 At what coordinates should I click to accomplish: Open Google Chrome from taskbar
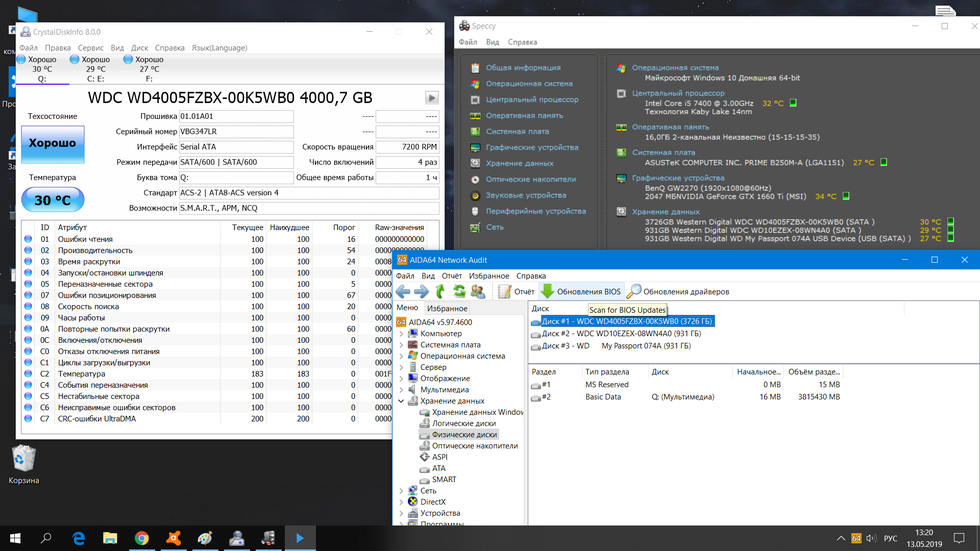coord(142,538)
